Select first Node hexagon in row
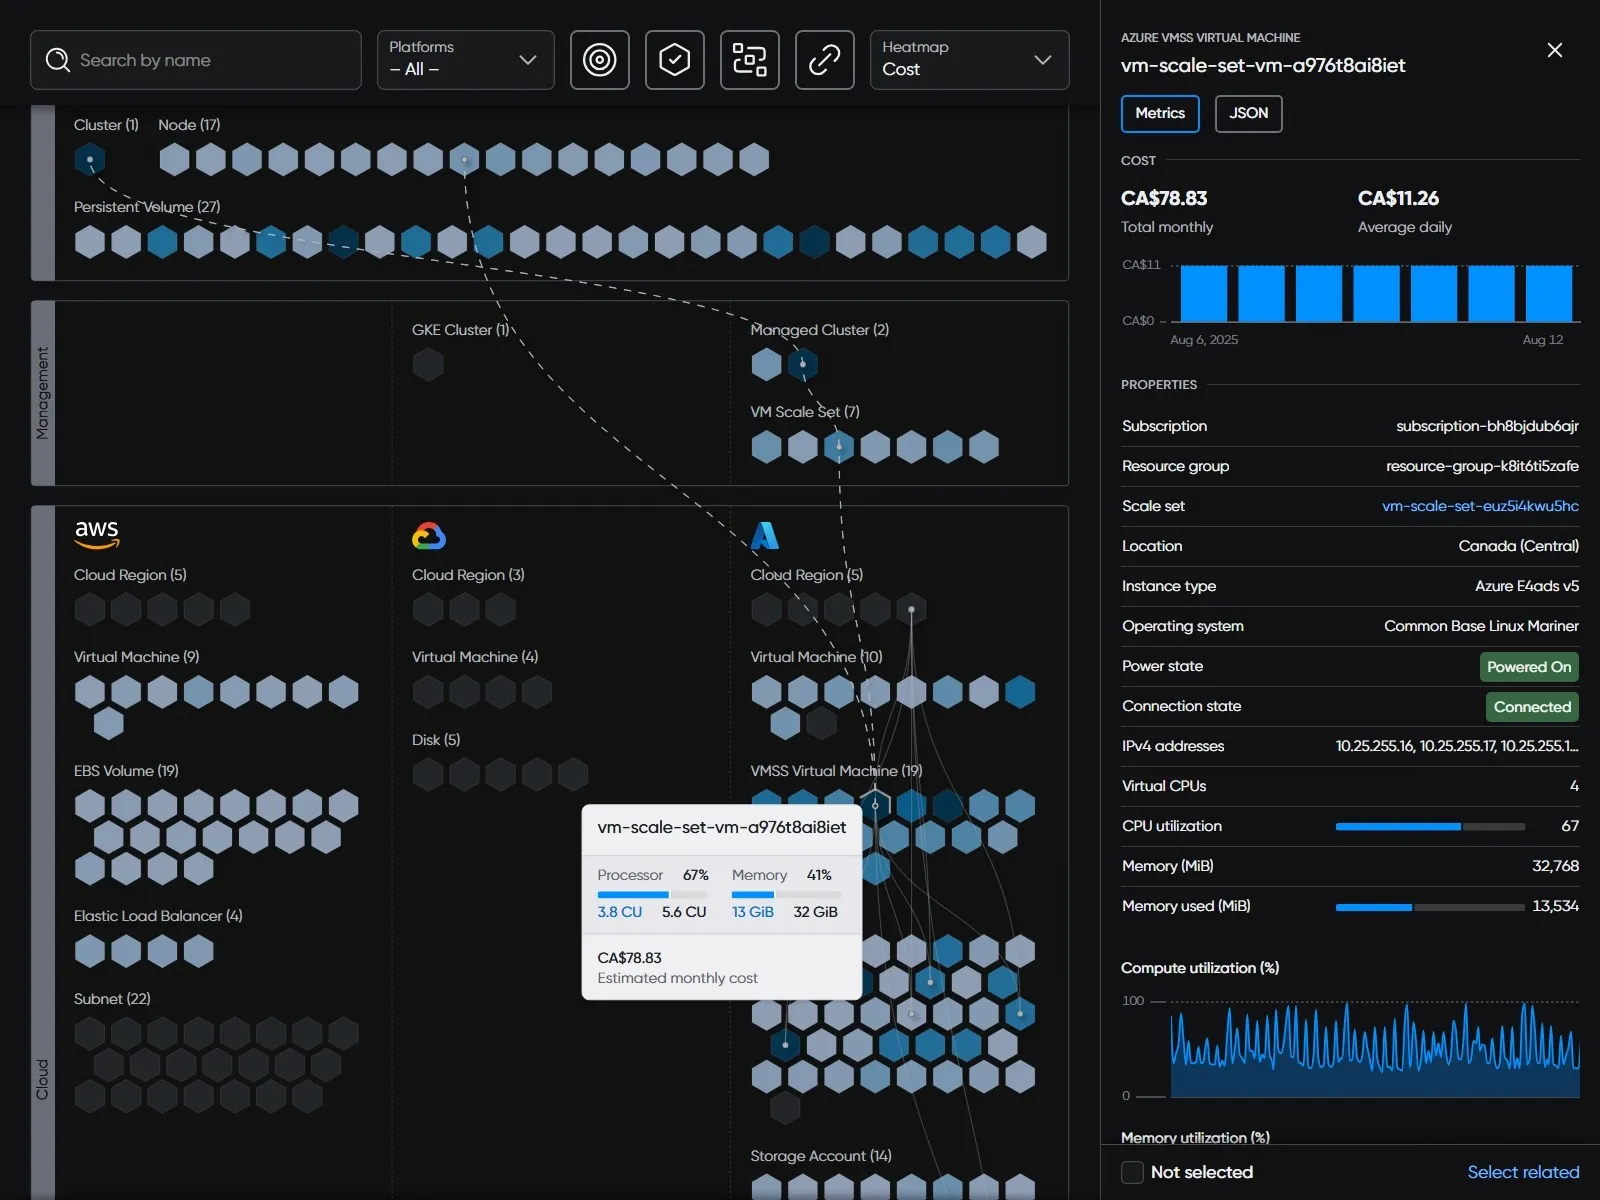Image resolution: width=1600 pixels, height=1200 pixels. [174, 159]
